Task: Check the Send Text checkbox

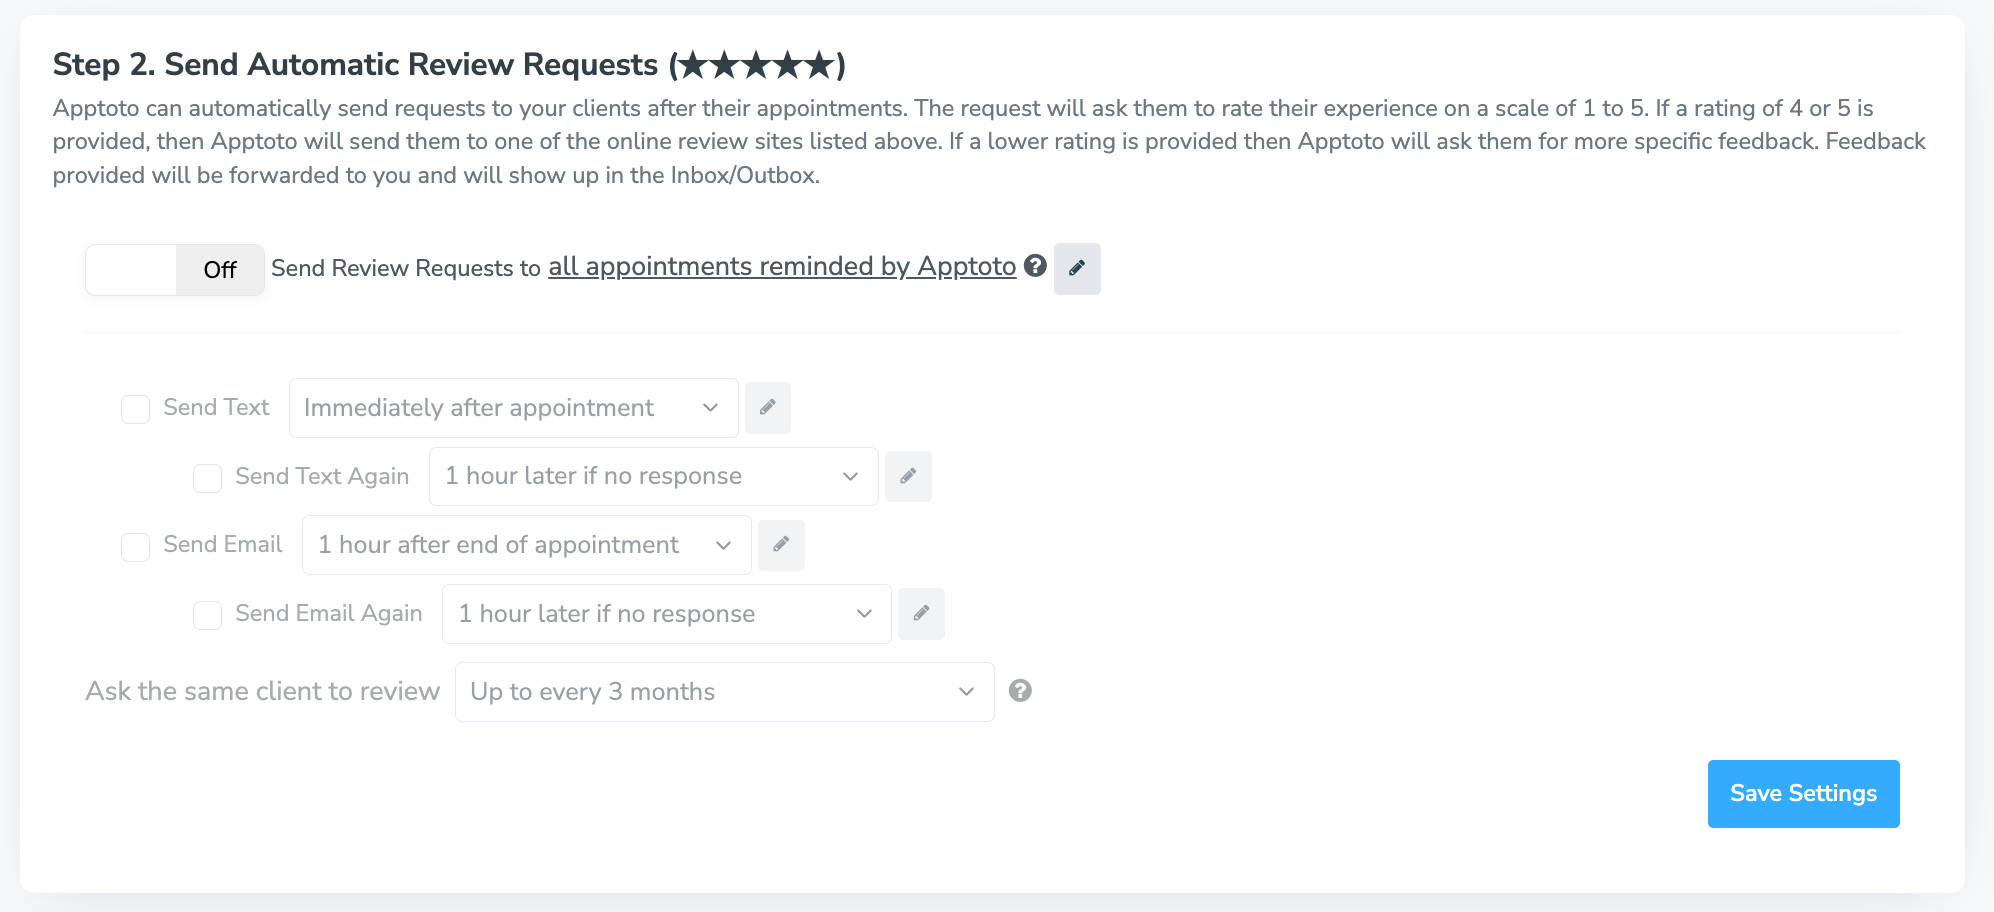Action: click(136, 409)
